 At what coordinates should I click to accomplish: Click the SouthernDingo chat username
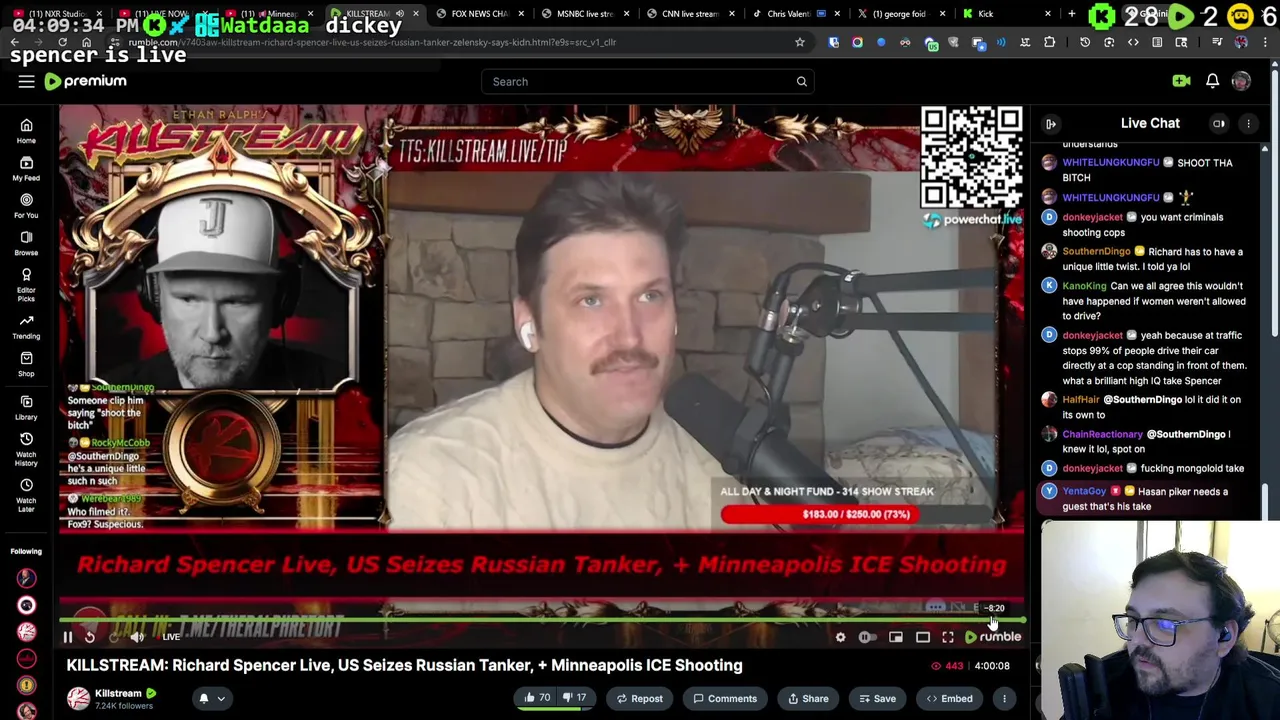pyautogui.click(x=1096, y=252)
